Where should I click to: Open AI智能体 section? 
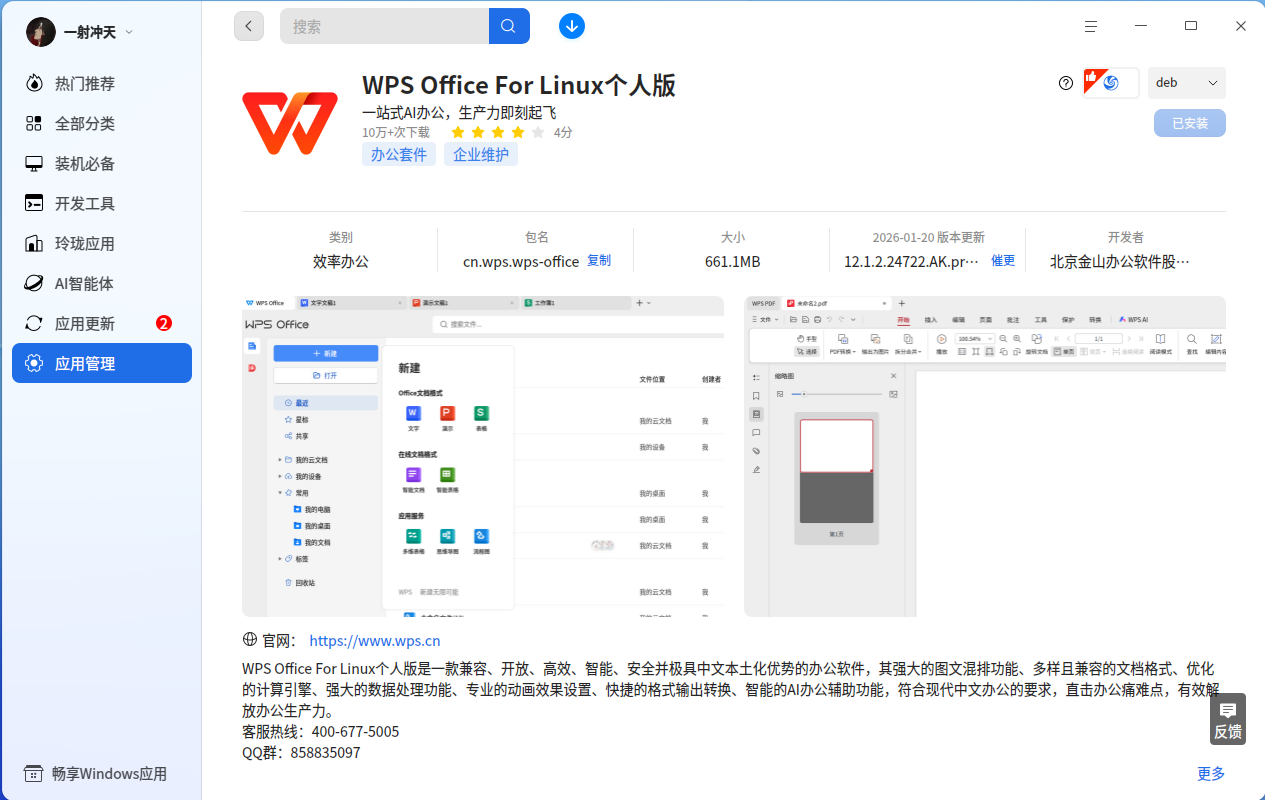tap(102, 283)
